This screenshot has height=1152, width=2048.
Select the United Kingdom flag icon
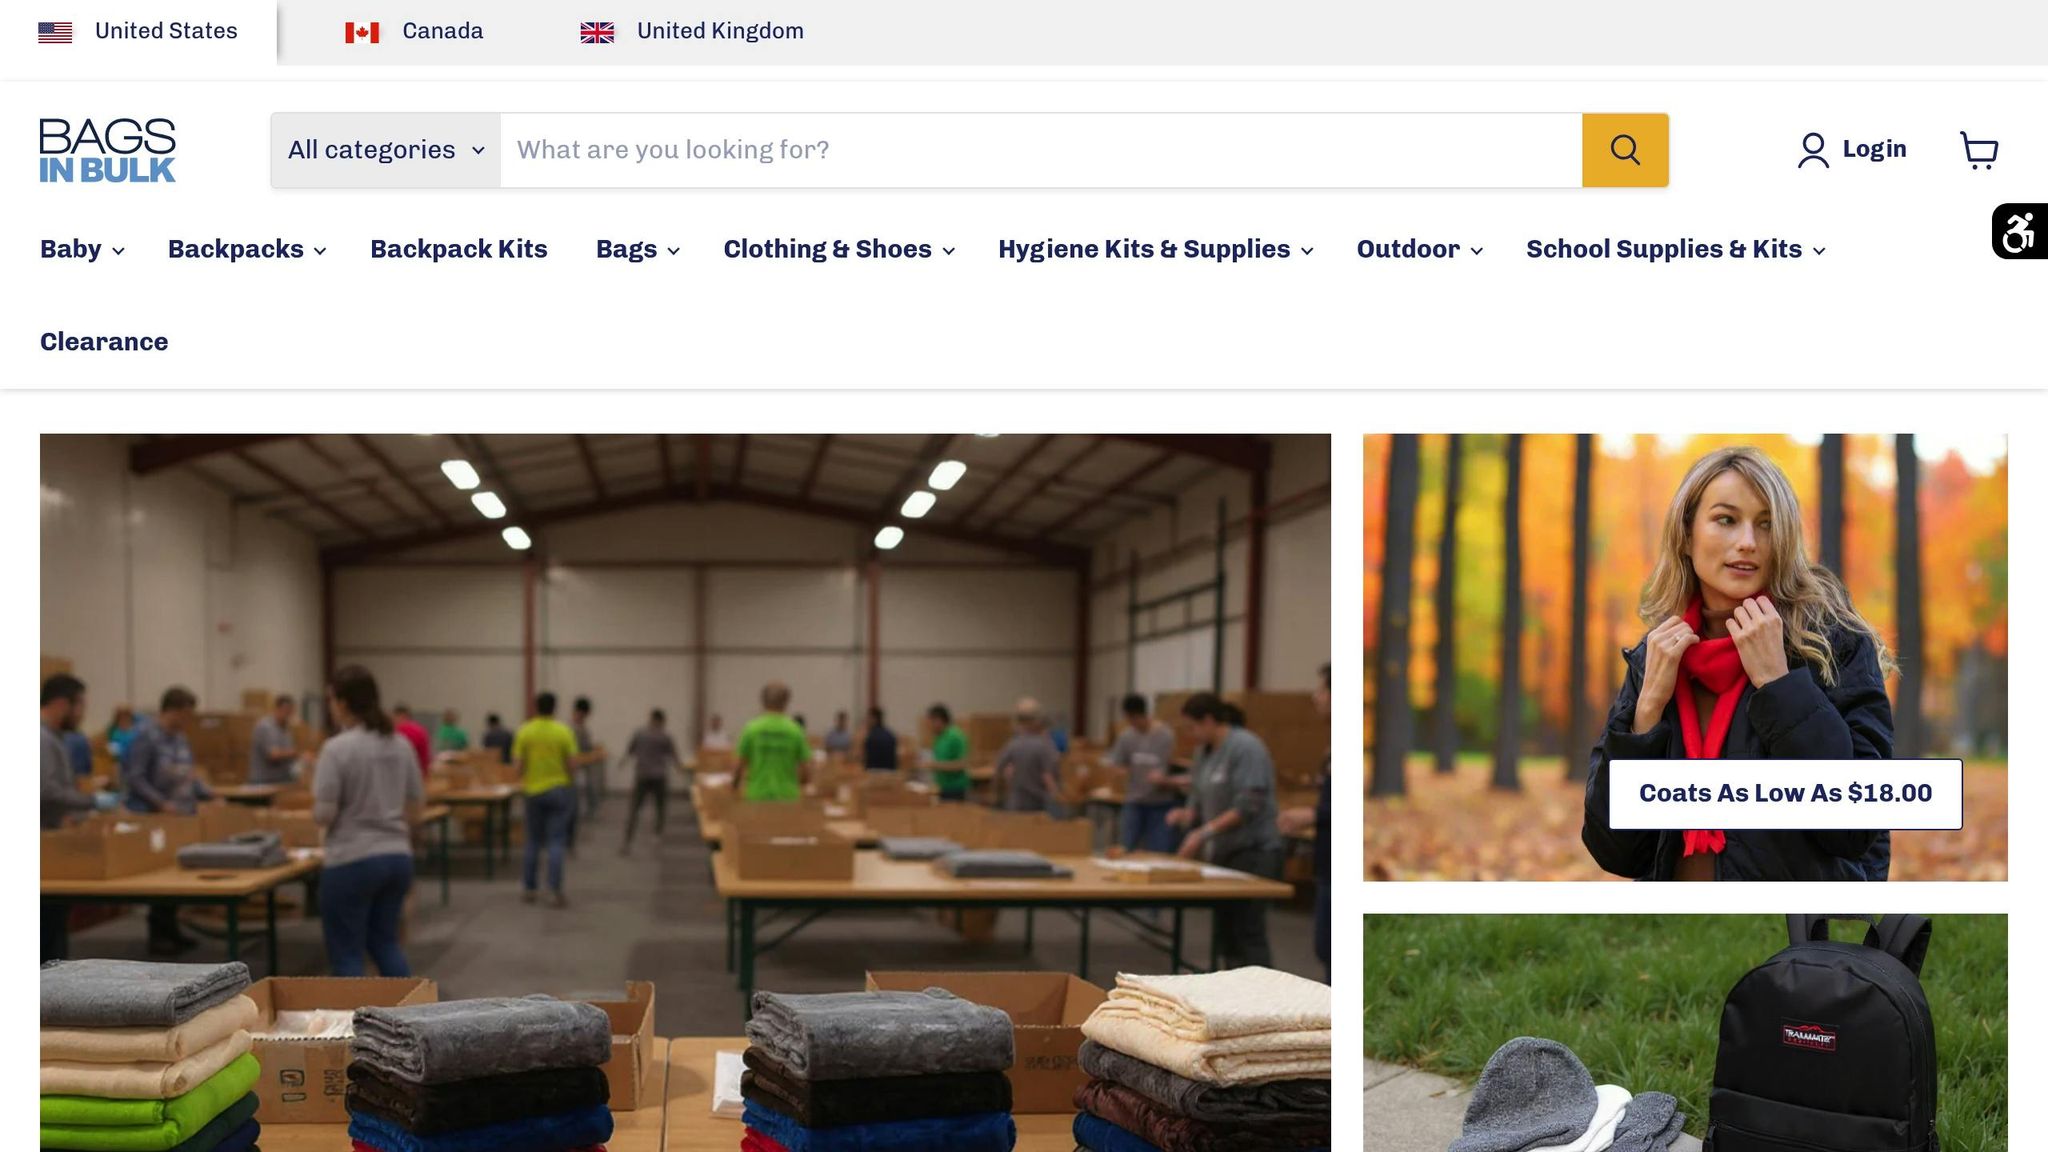(x=597, y=32)
